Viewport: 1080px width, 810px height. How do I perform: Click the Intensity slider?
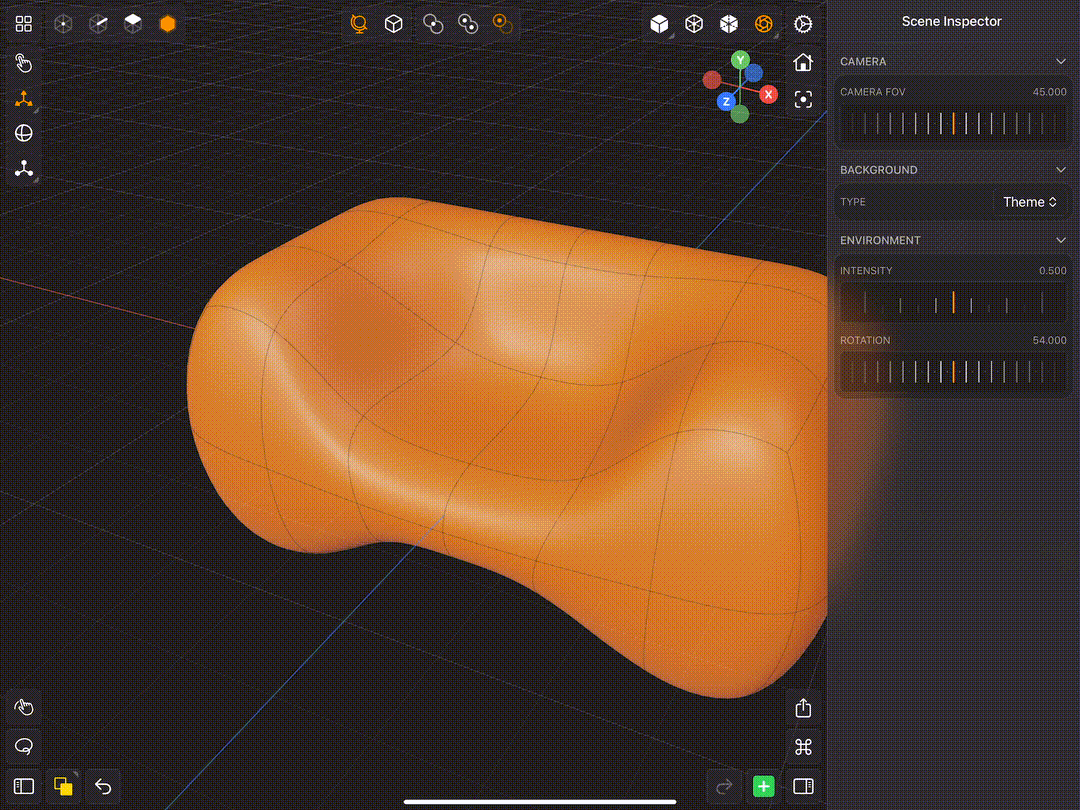click(x=953, y=302)
